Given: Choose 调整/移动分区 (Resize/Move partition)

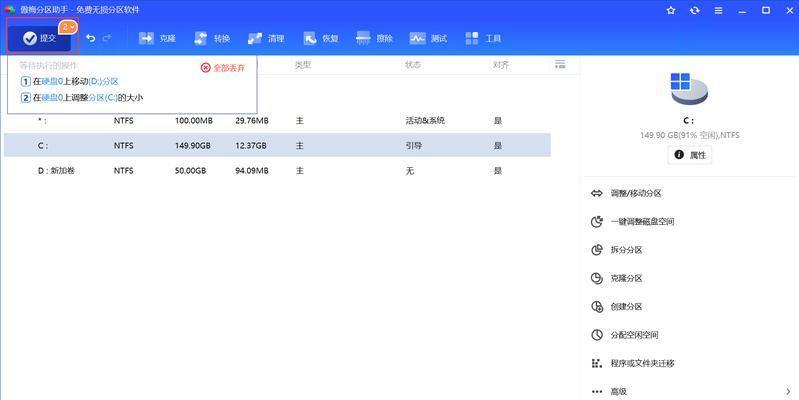Looking at the screenshot, I should (626, 194).
